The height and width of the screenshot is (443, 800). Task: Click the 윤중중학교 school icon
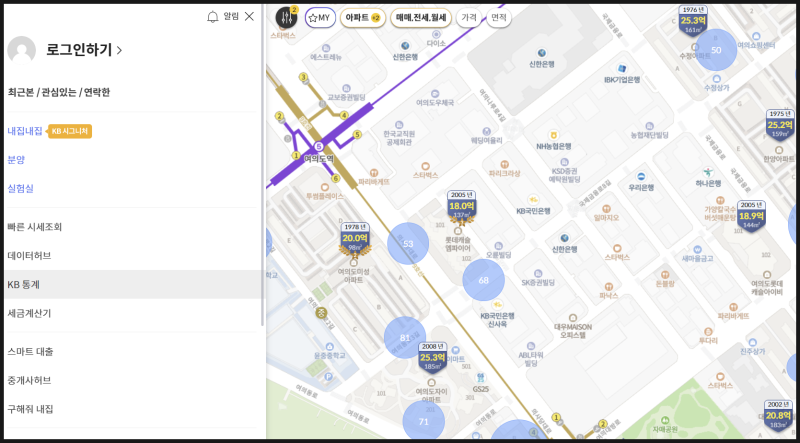pyautogui.click(x=330, y=346)
